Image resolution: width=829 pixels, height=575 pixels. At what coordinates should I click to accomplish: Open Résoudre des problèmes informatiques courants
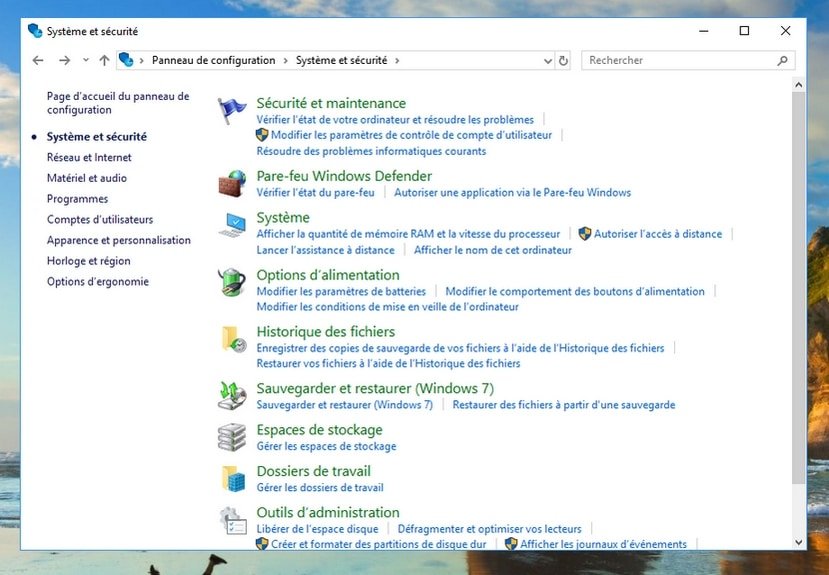[371, 151]
